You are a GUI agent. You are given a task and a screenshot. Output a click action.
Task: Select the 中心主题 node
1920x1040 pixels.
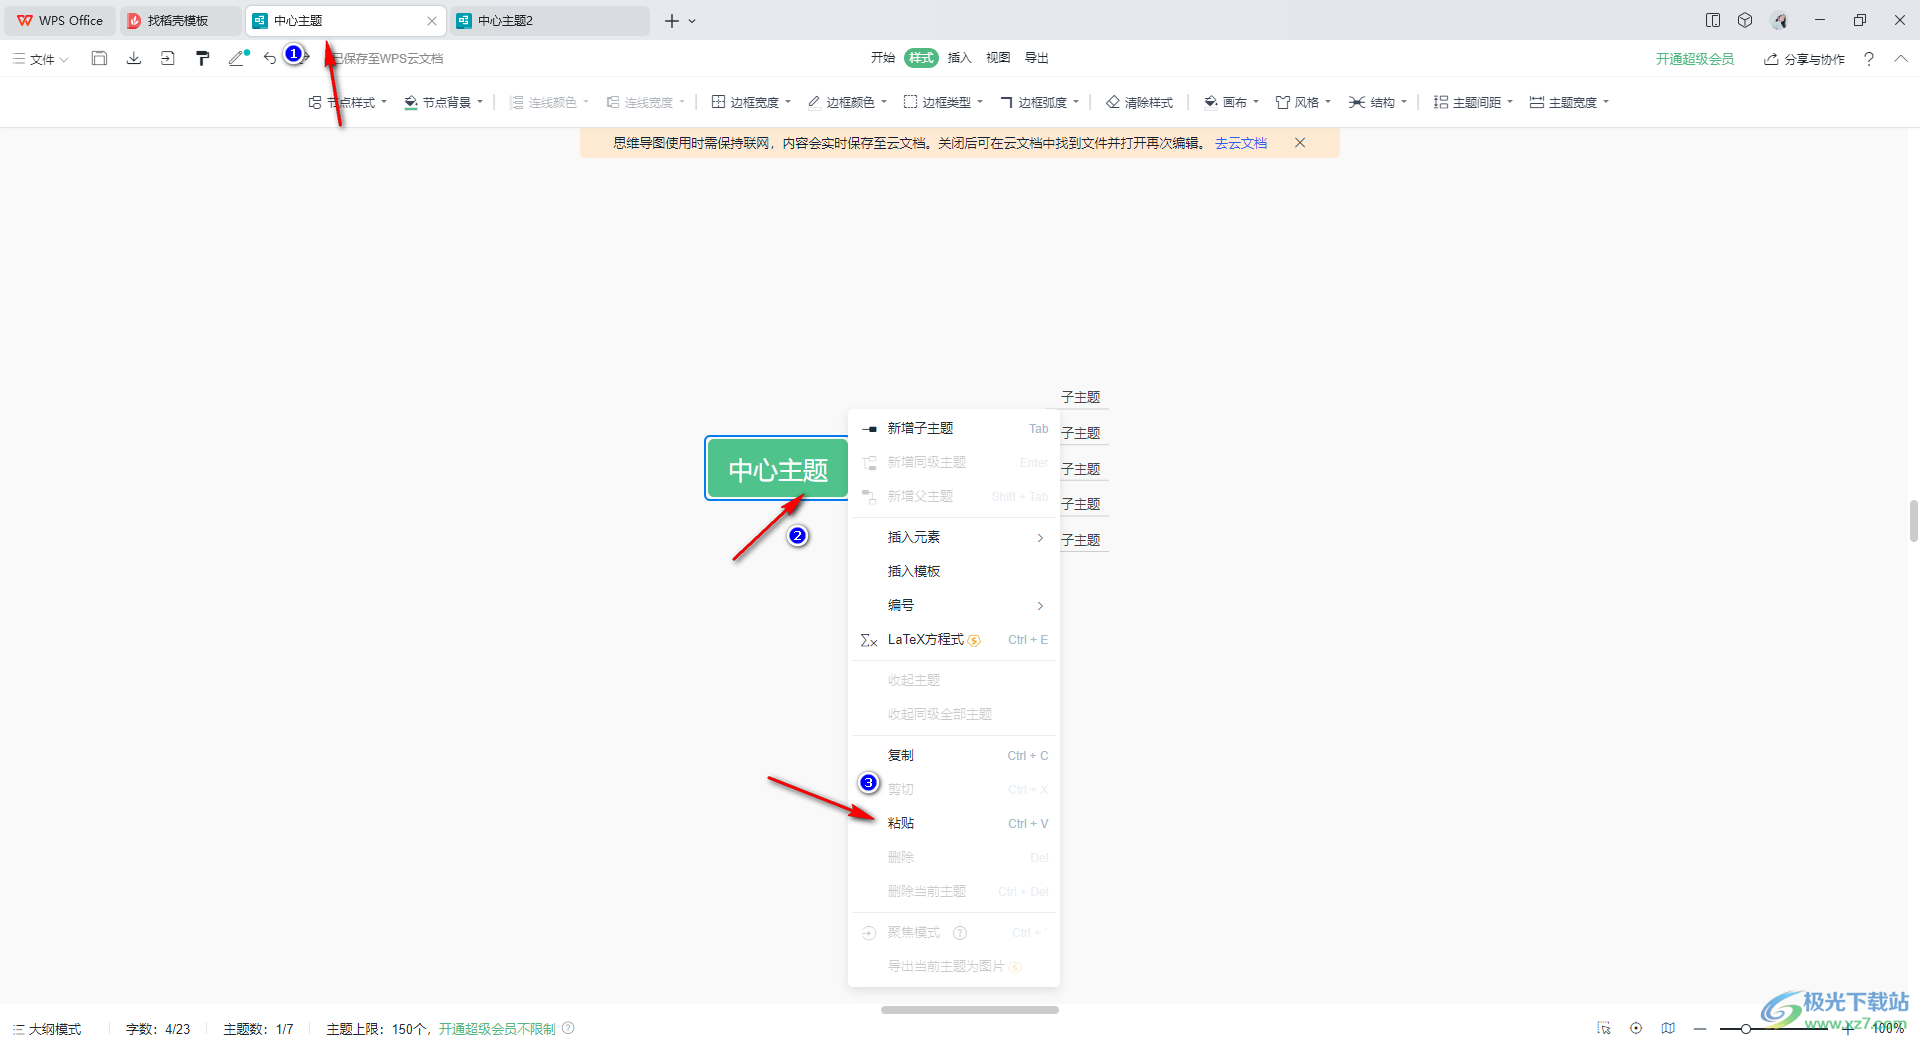pos(778,469)
